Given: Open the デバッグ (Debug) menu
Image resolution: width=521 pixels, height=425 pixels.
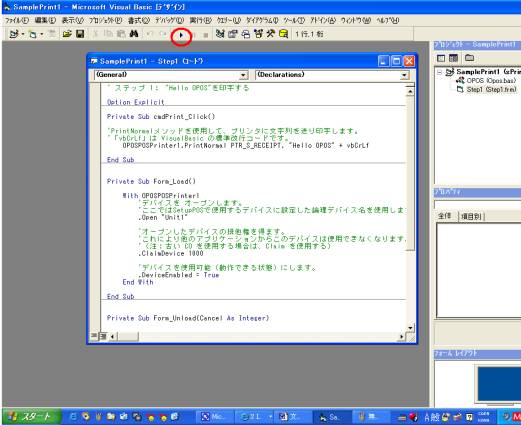Looking at the screenshot, I should point(169,21).
